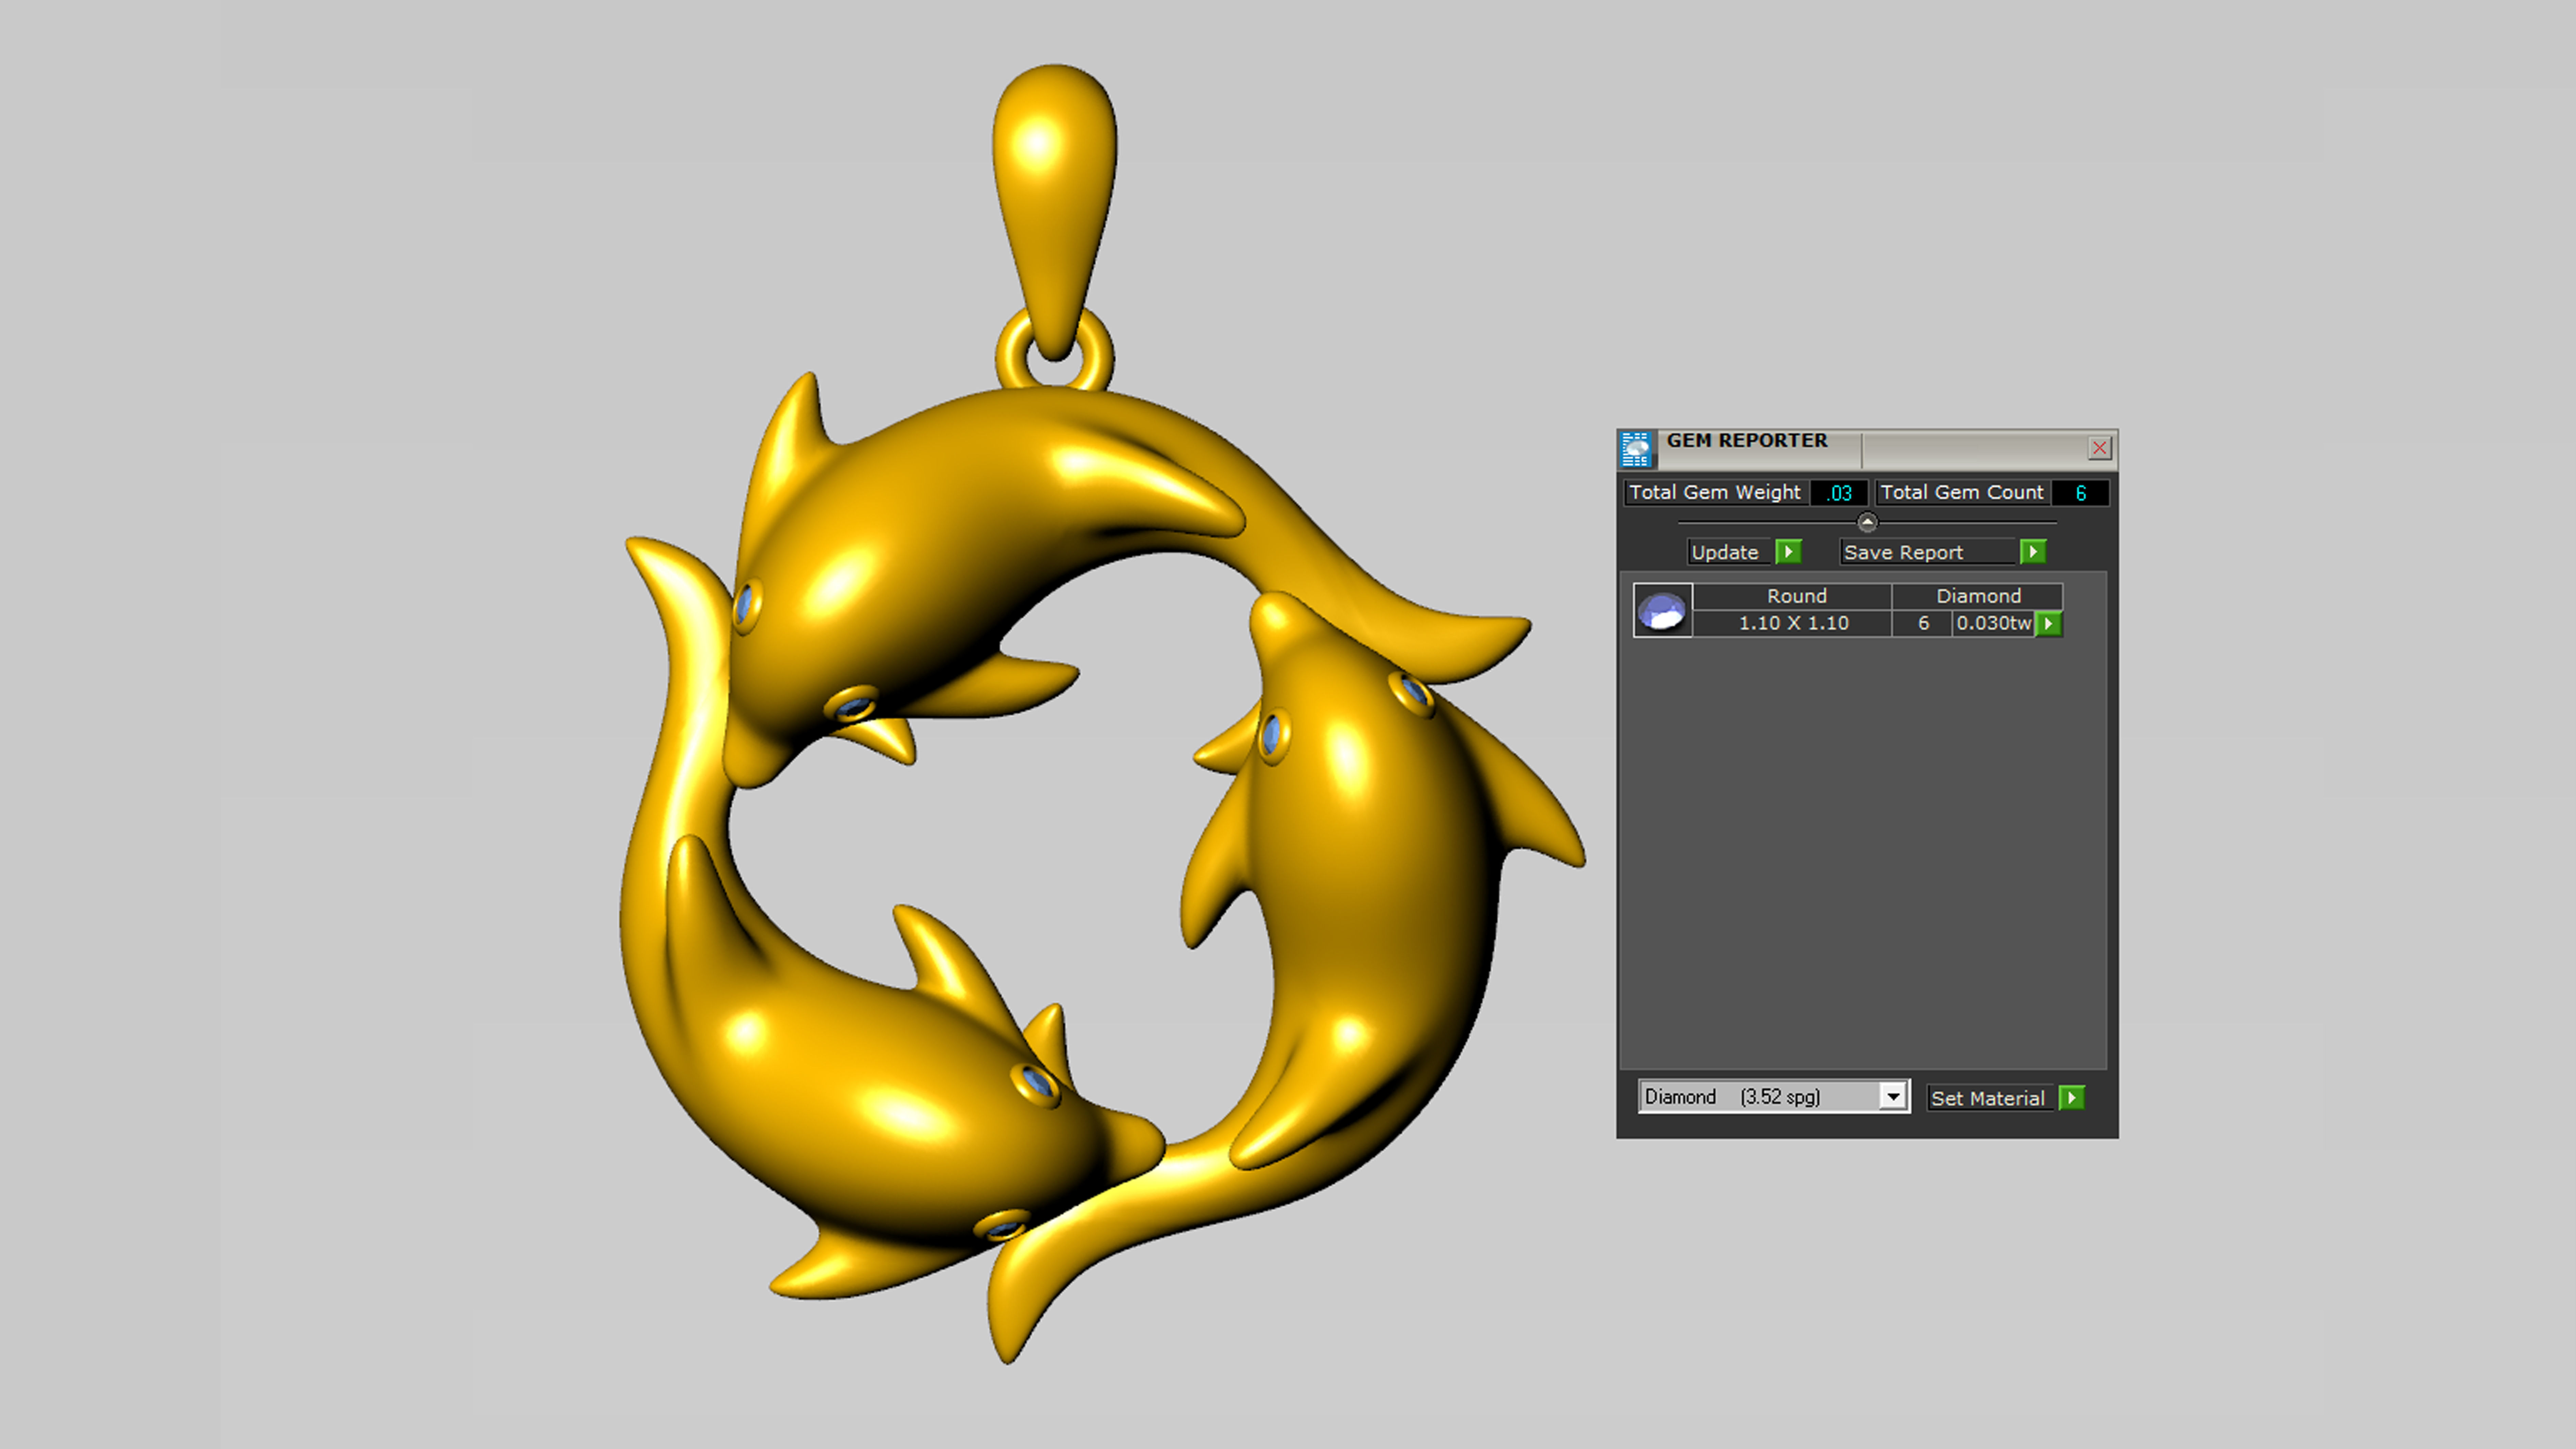Image resolution: width=2576 pixels, height=1449 pixels.
Task: Click the green arrow beside Set Material
Action: tap(2072, 1098)
